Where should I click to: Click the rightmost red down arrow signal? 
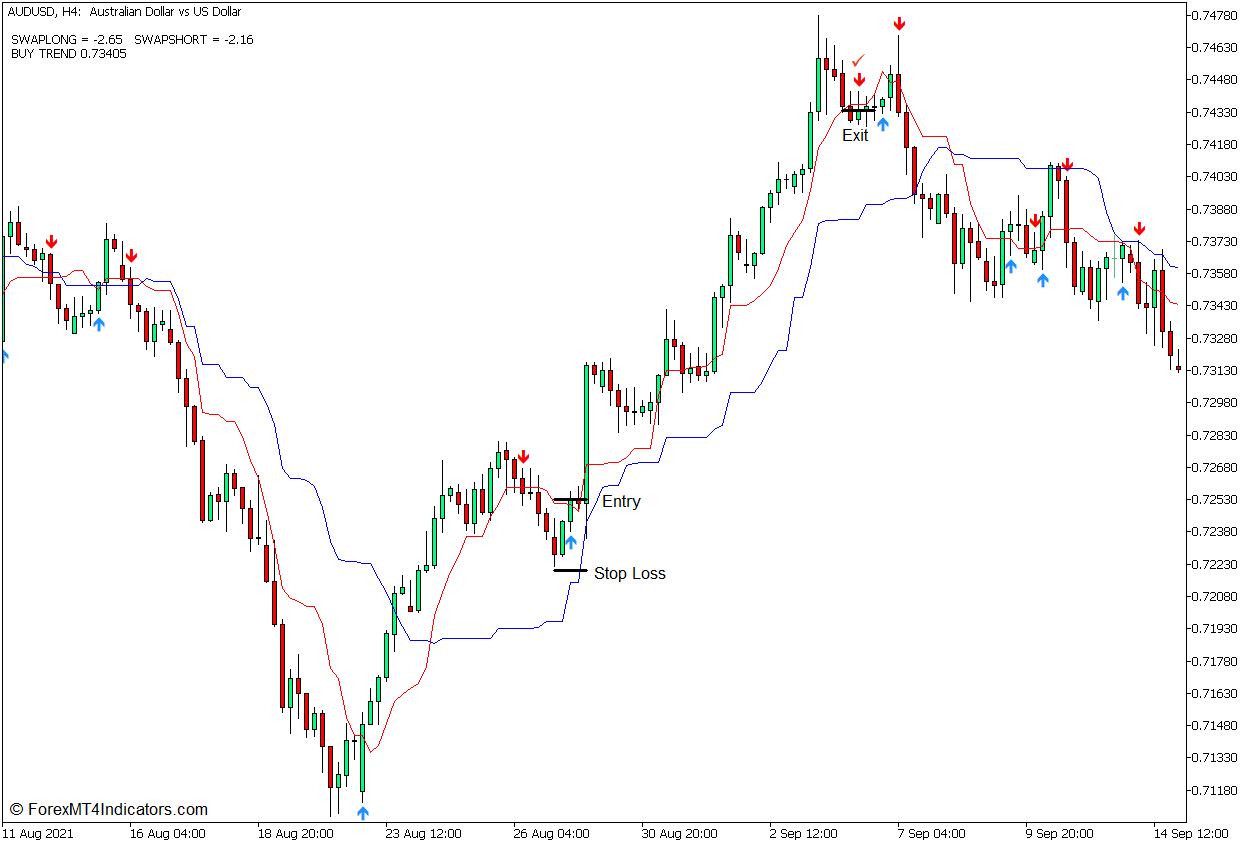click(1139, 229)
